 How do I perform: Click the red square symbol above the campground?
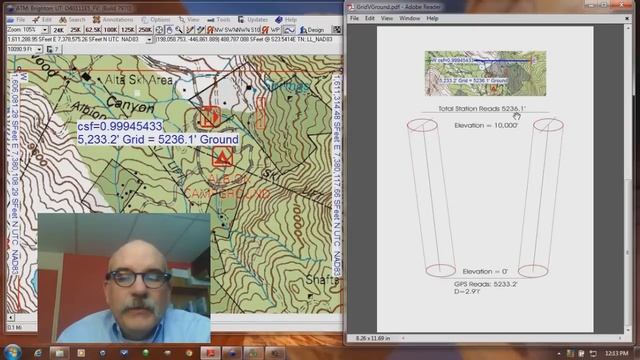point(210,116)
